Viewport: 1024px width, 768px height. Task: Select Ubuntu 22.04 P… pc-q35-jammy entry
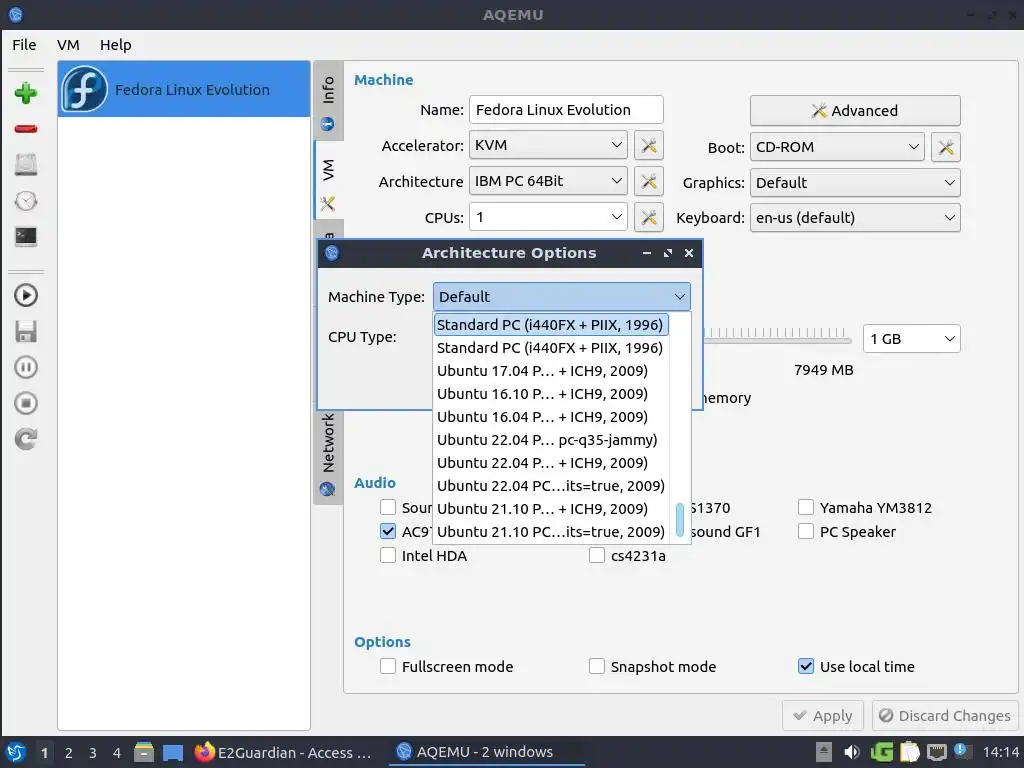point(551,440)
